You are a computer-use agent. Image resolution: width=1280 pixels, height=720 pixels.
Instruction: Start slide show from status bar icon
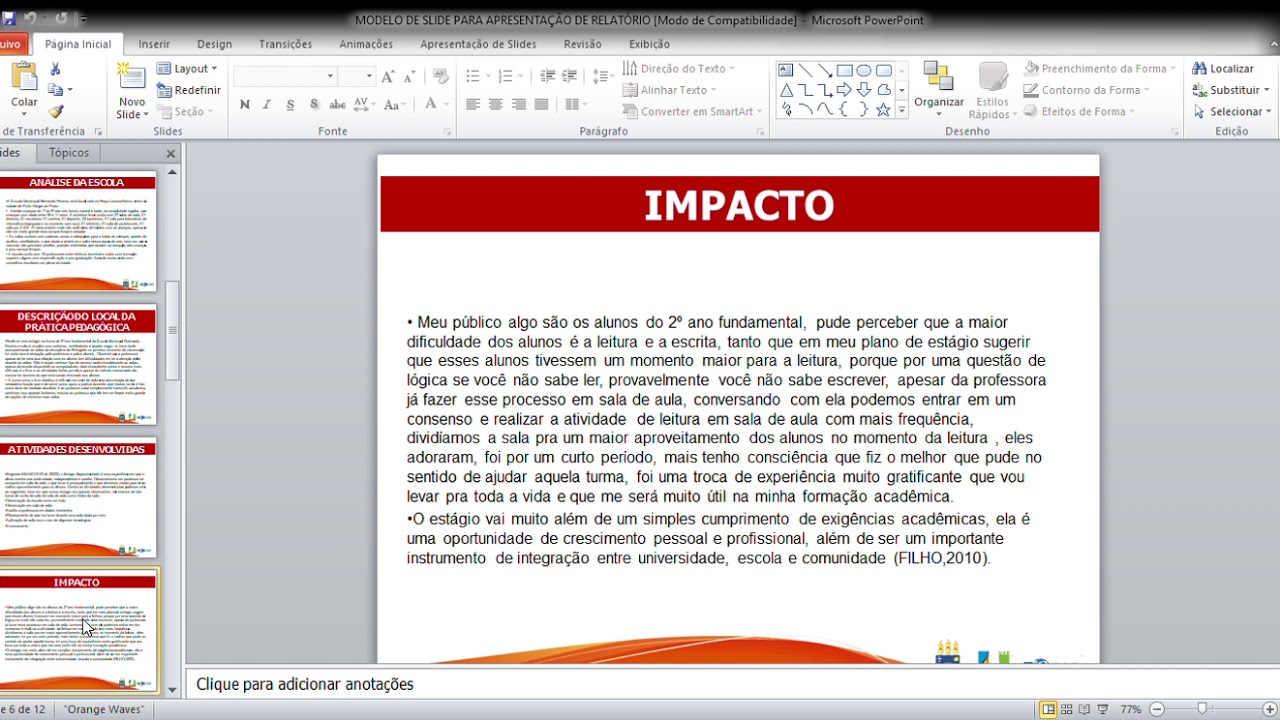1105,709
